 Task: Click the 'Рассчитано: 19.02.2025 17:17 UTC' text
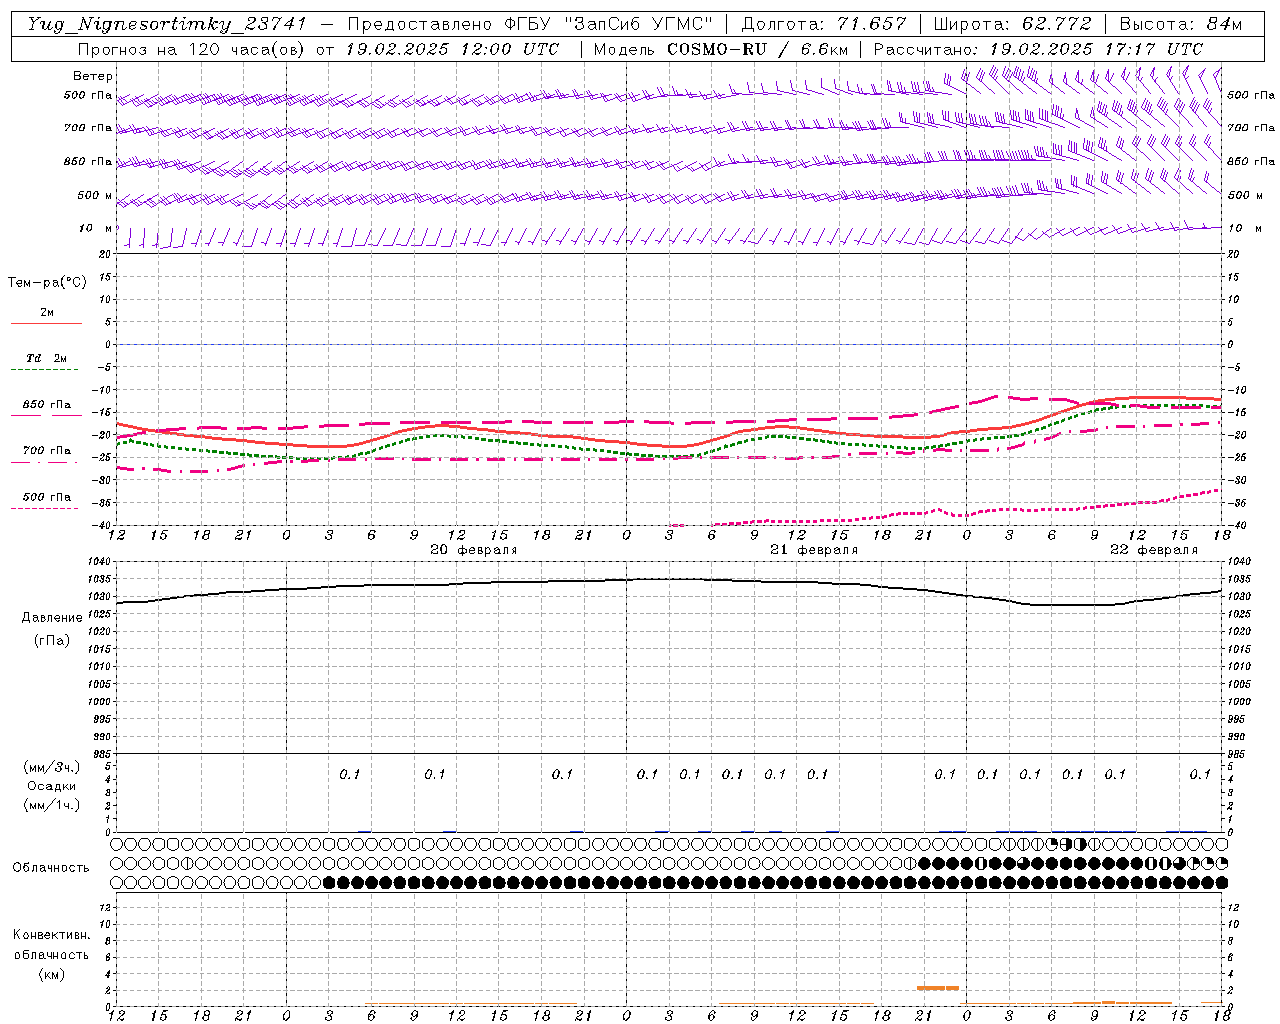tap(1038, 49)
